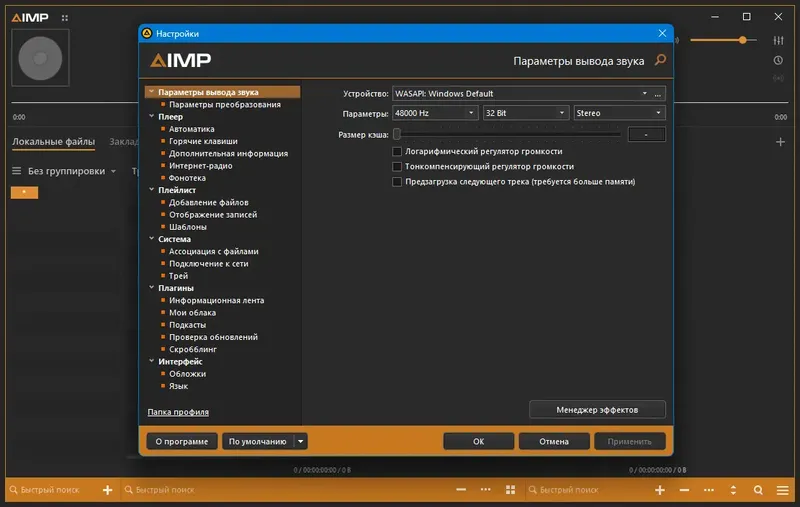Enable Тонкомпенсирующий регулятор громкости checkbox
This screenshot has width=800, height=507.
pyautogui.click(x=397, y=166)
